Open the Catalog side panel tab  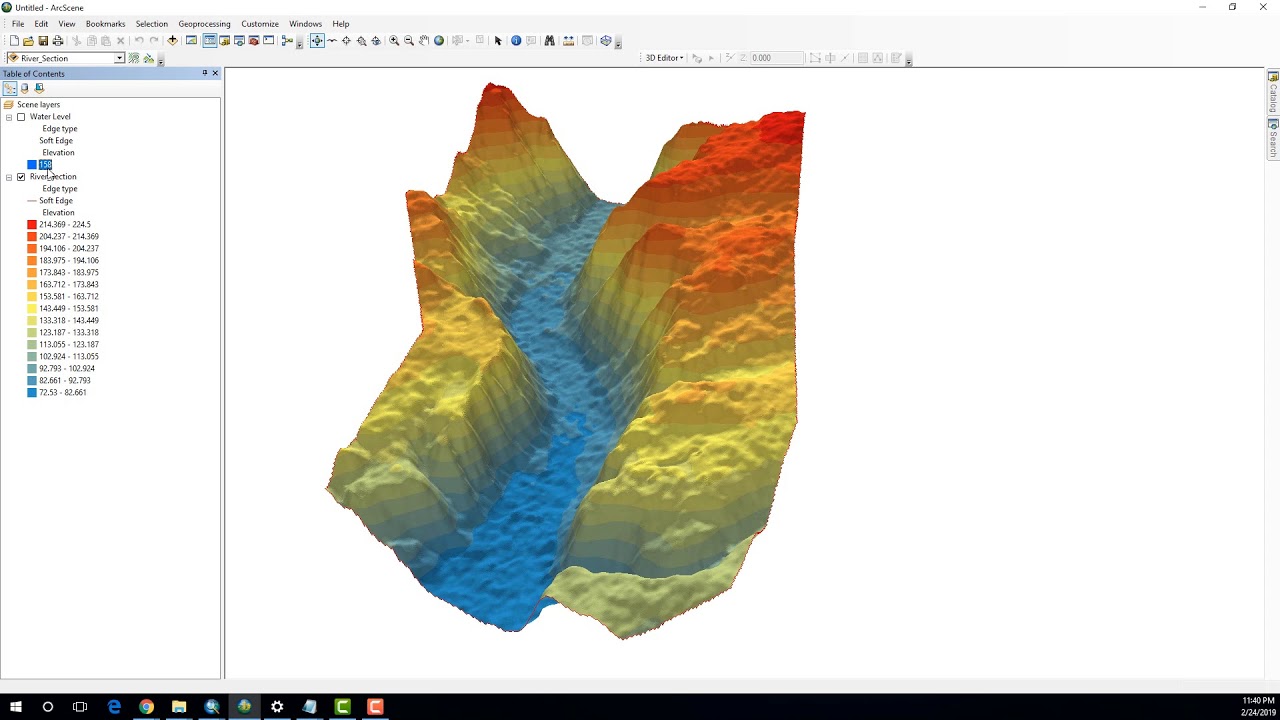[1273, 92]
